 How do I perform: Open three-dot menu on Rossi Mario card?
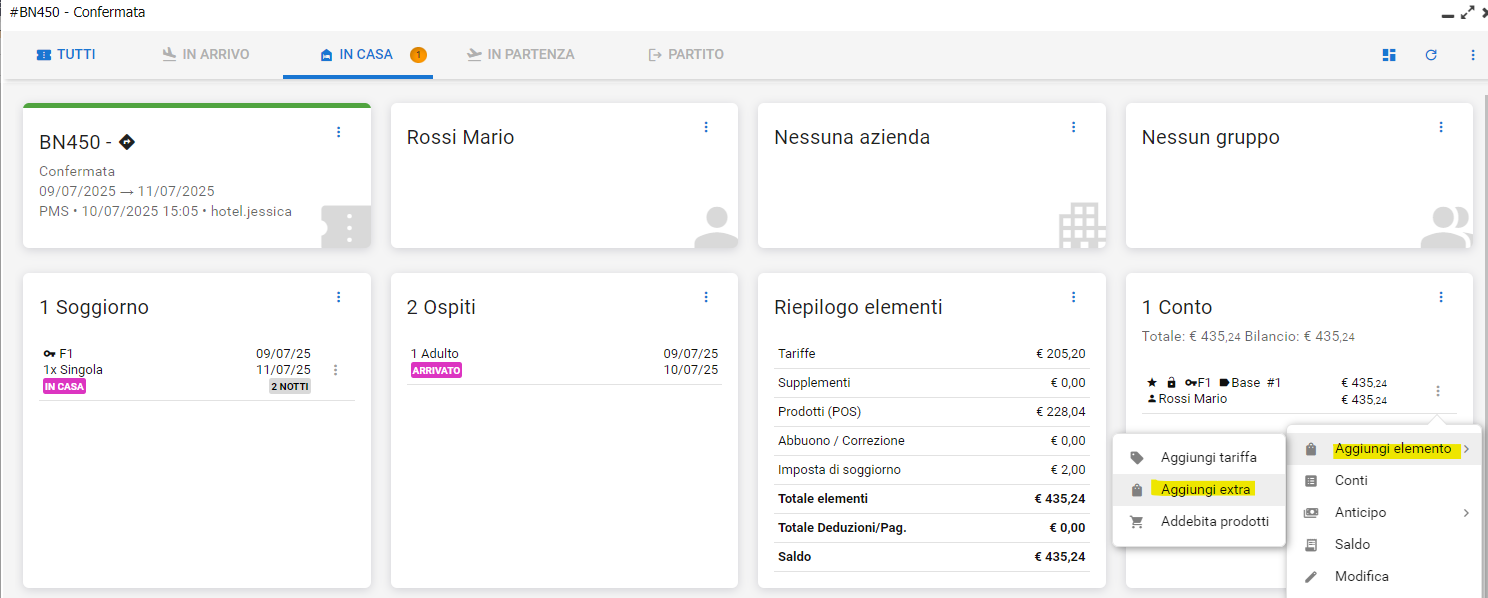click(706, 127)
